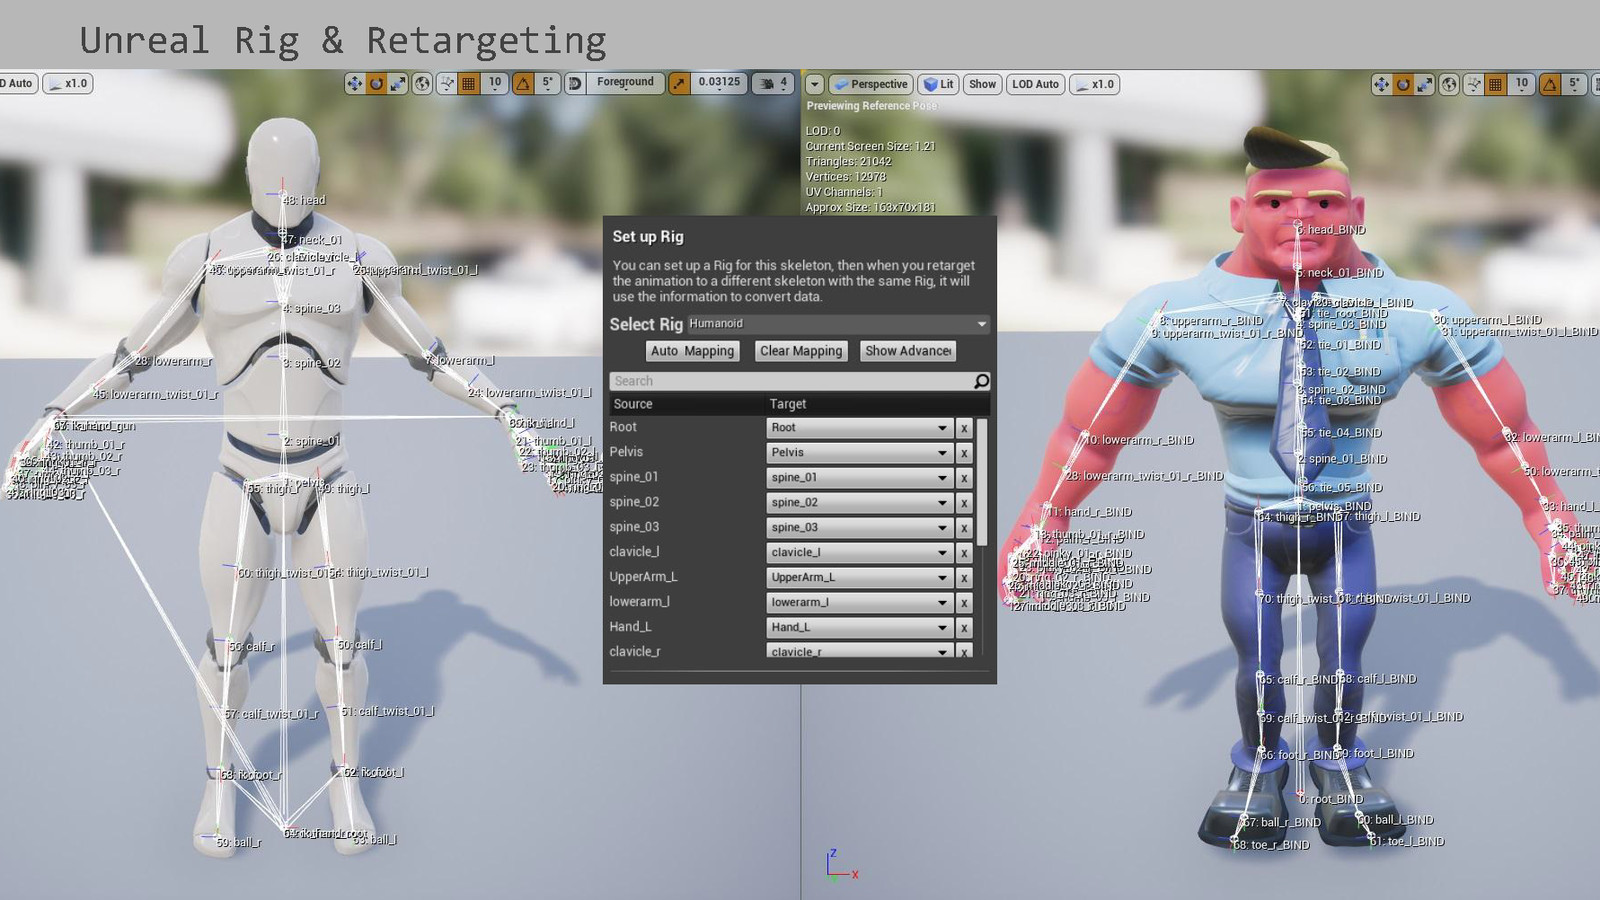Open target dropdown for UpperArm_L
The width and height of the screenshot is (1600, 900).
(859, 578)
